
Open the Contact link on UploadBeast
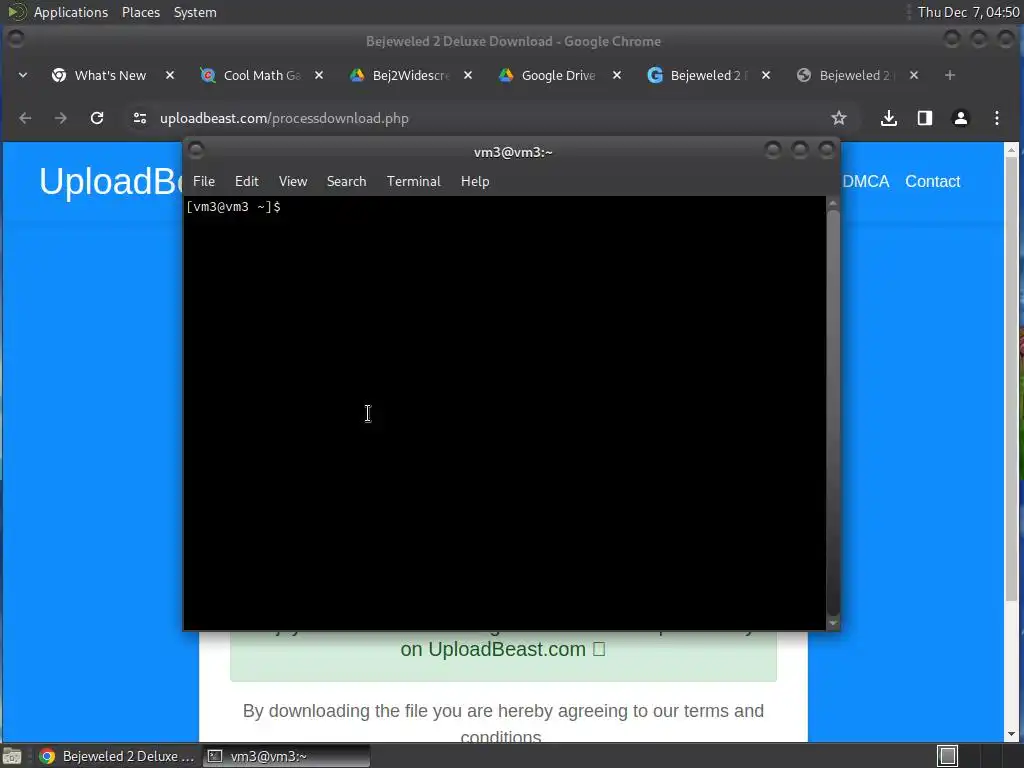(x=933, y=182)
